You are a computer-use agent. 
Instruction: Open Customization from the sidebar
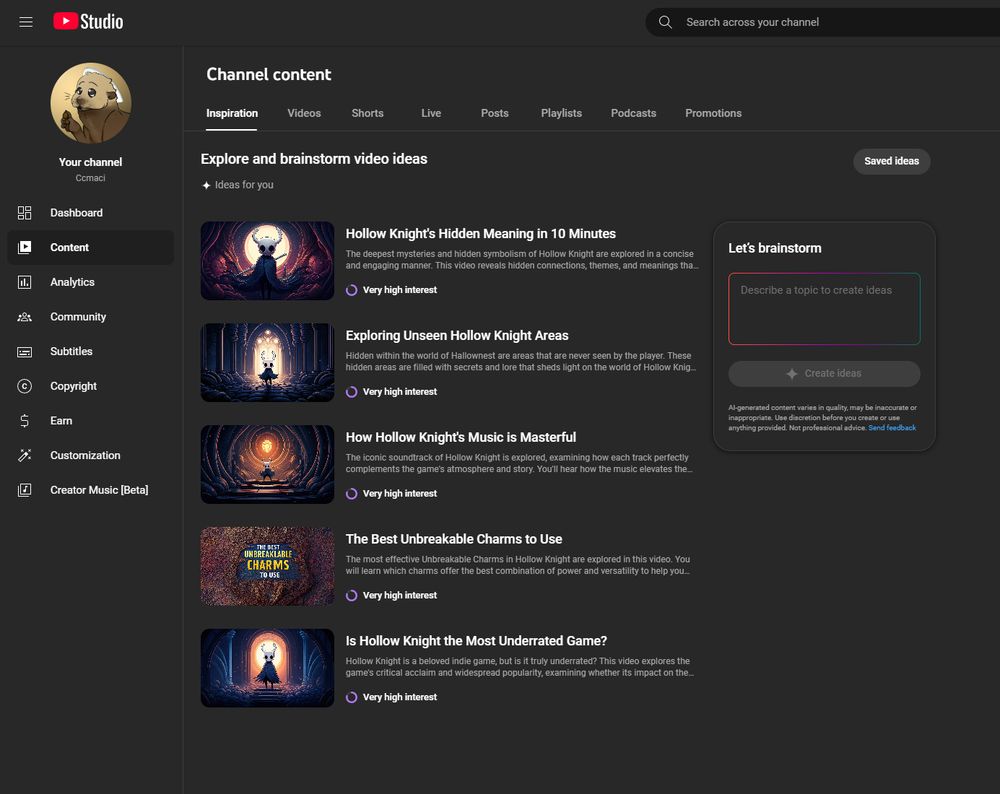91,455
